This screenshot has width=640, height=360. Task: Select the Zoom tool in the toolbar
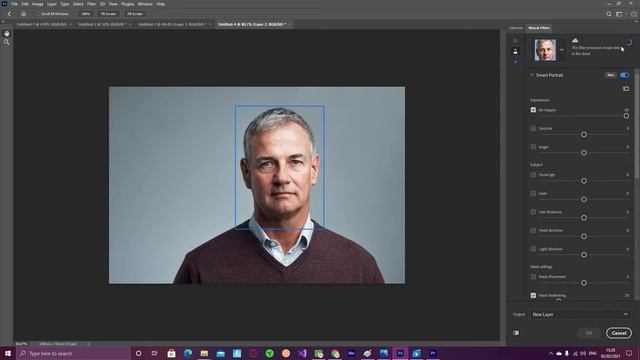pos(7,42)
